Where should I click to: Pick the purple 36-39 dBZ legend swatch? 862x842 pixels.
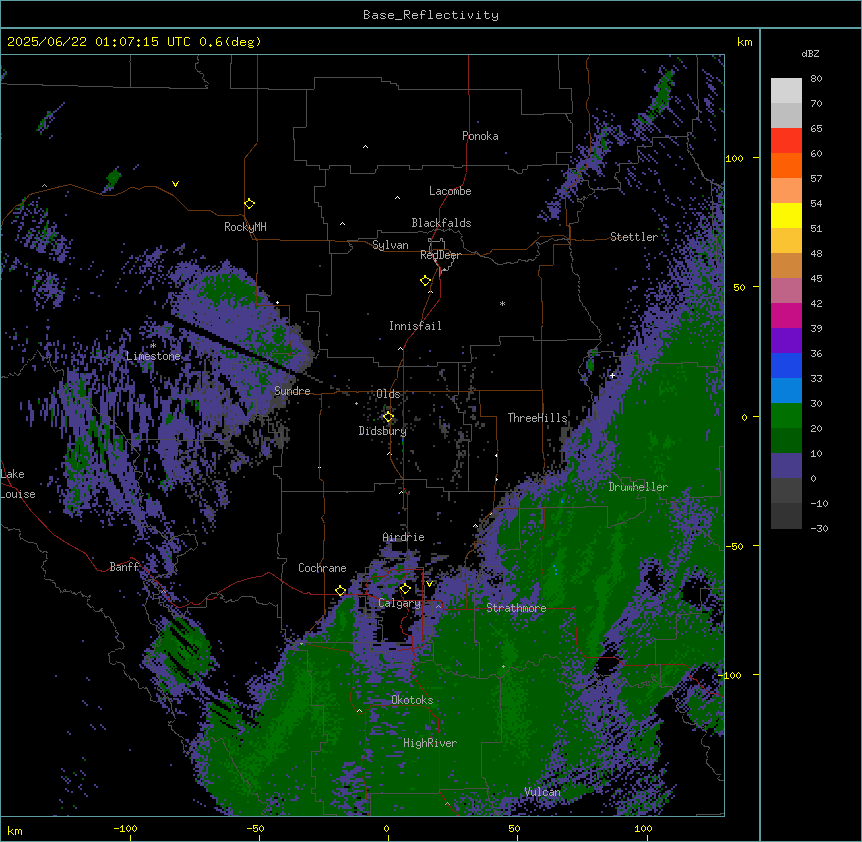click(x=786, y=341)
